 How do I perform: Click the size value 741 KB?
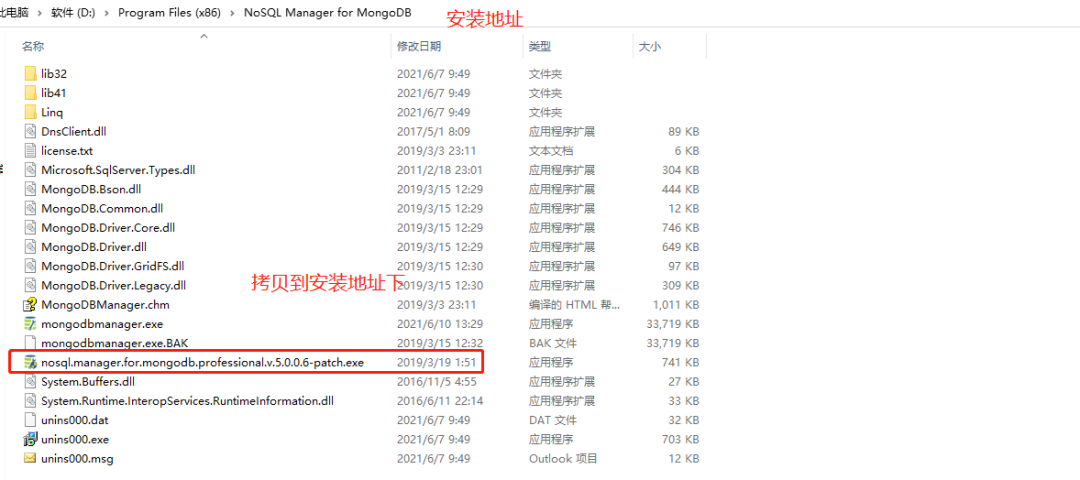[683, 362]
